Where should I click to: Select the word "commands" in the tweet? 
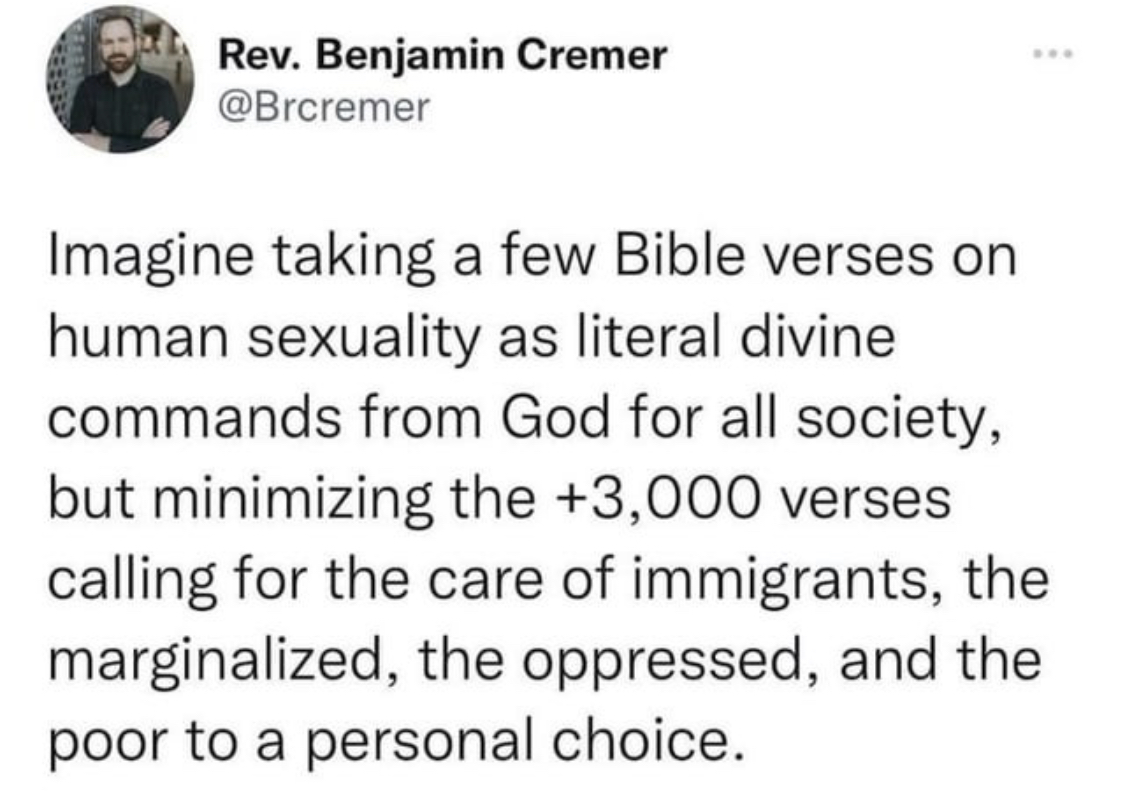[194, 418]
